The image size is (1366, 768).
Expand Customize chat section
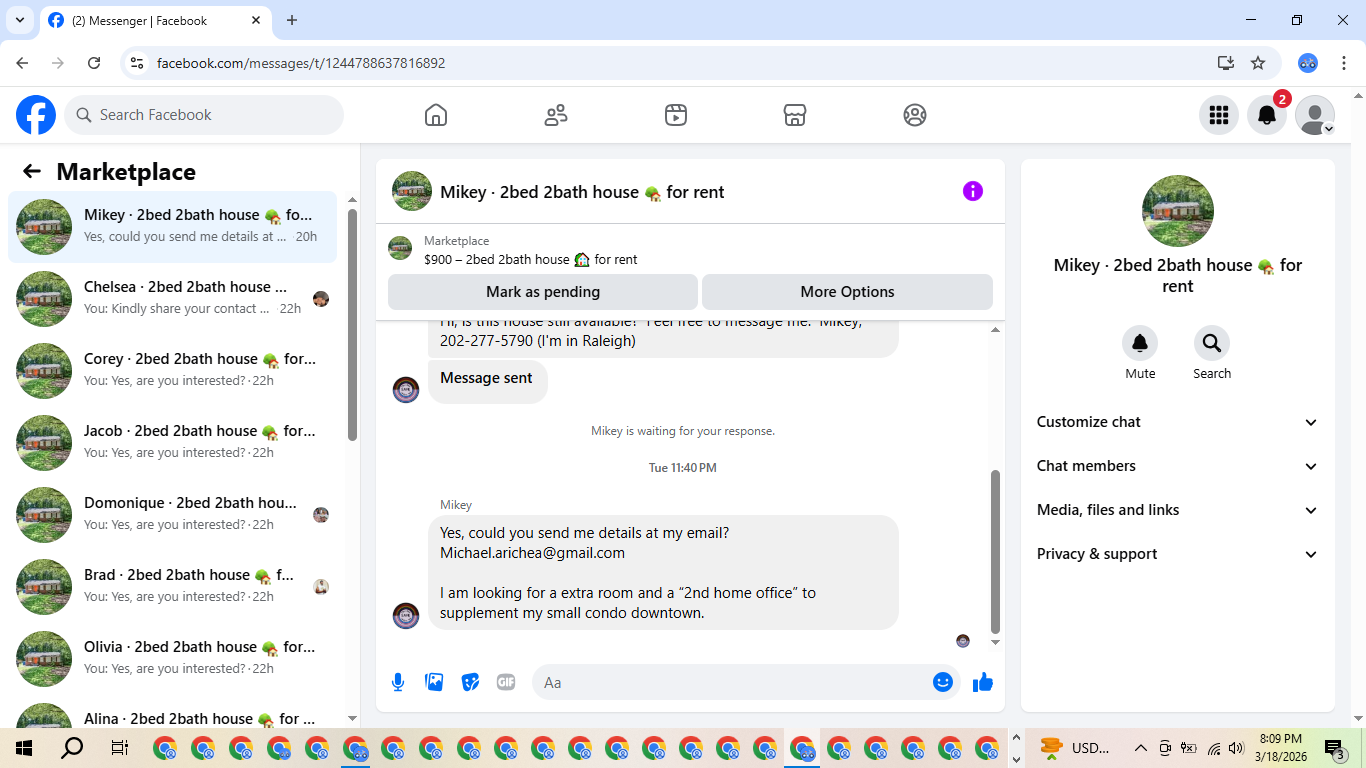pyautogui.click(x=1178, y=422)
